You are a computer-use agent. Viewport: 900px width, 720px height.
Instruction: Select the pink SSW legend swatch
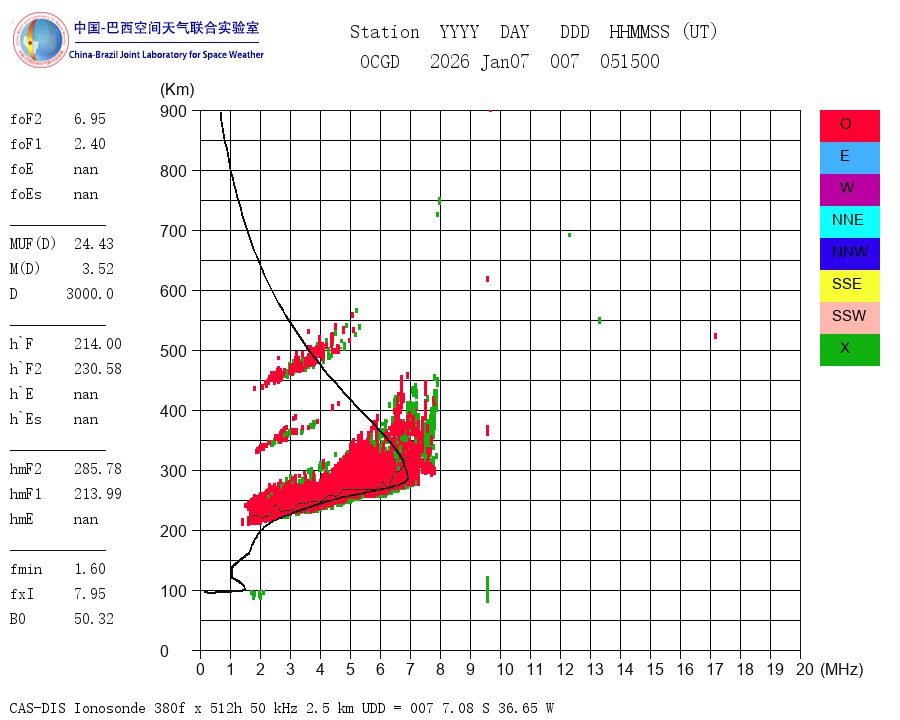pyautogui.click(x=849, y=318)
